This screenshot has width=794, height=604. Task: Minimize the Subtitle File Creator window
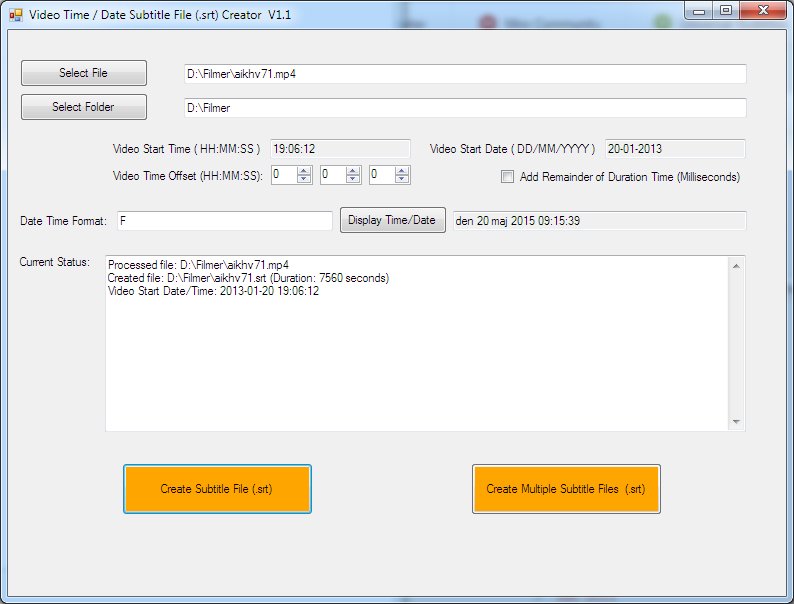[x=699, y=11]
